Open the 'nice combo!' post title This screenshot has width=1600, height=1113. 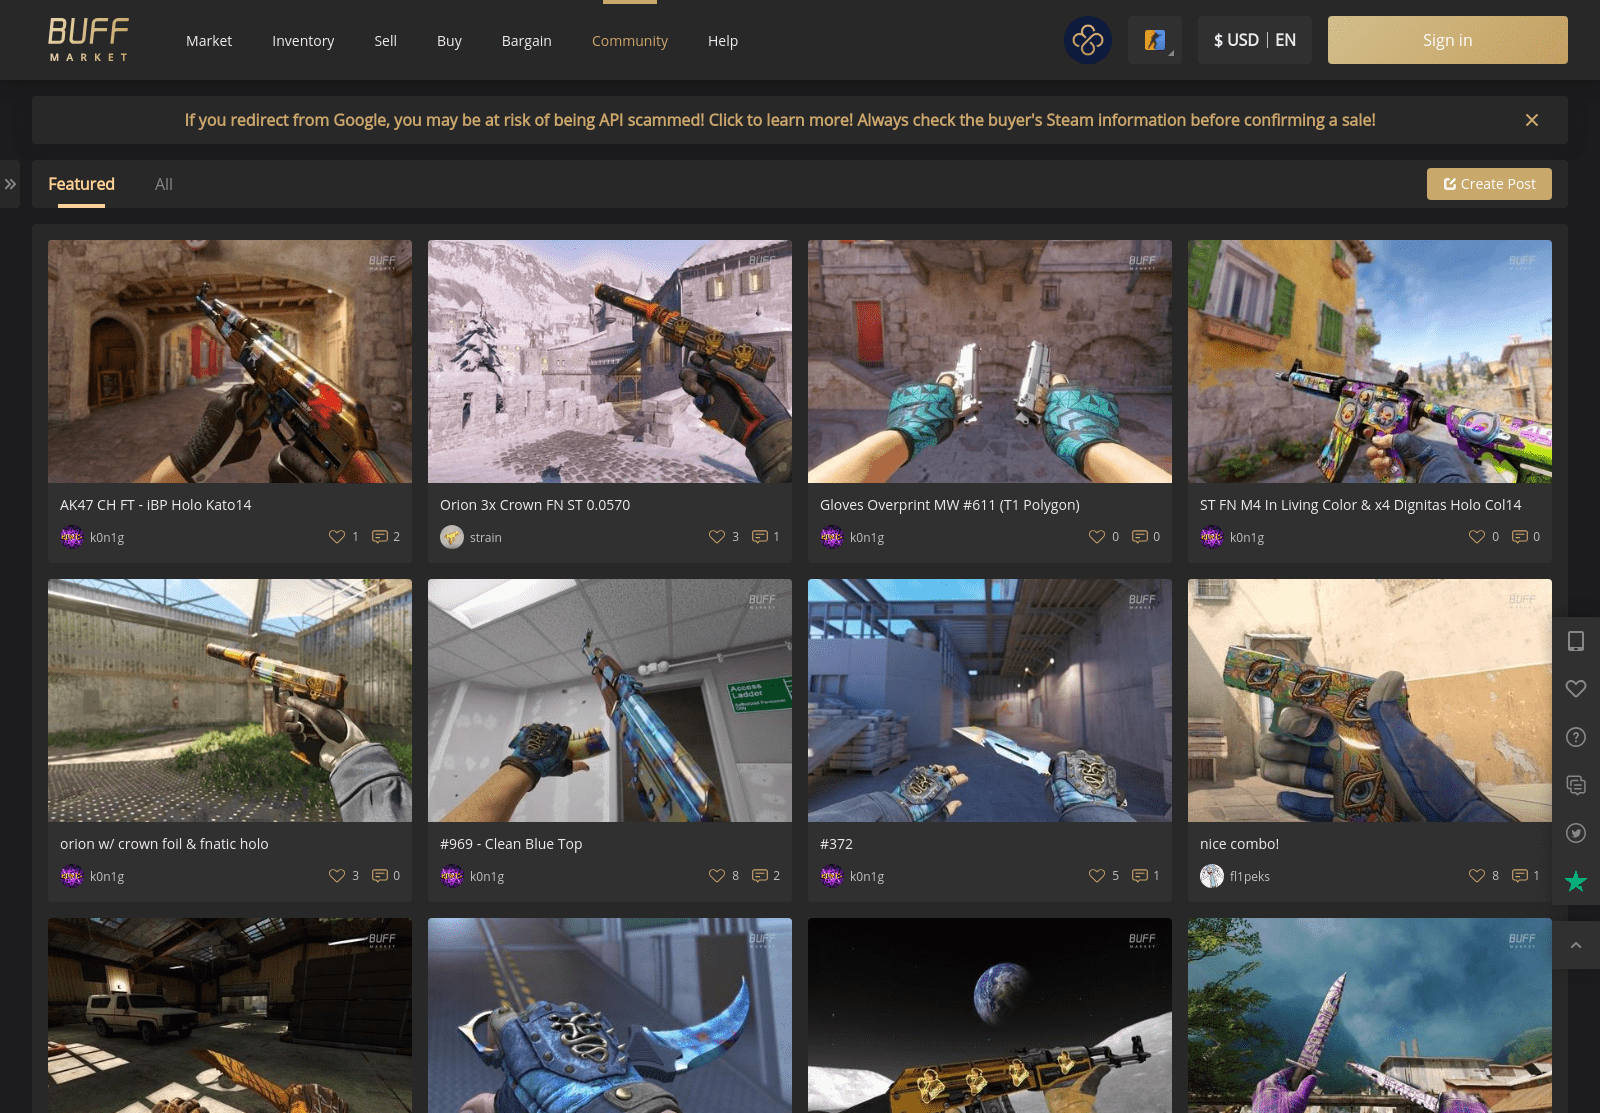1239,844
